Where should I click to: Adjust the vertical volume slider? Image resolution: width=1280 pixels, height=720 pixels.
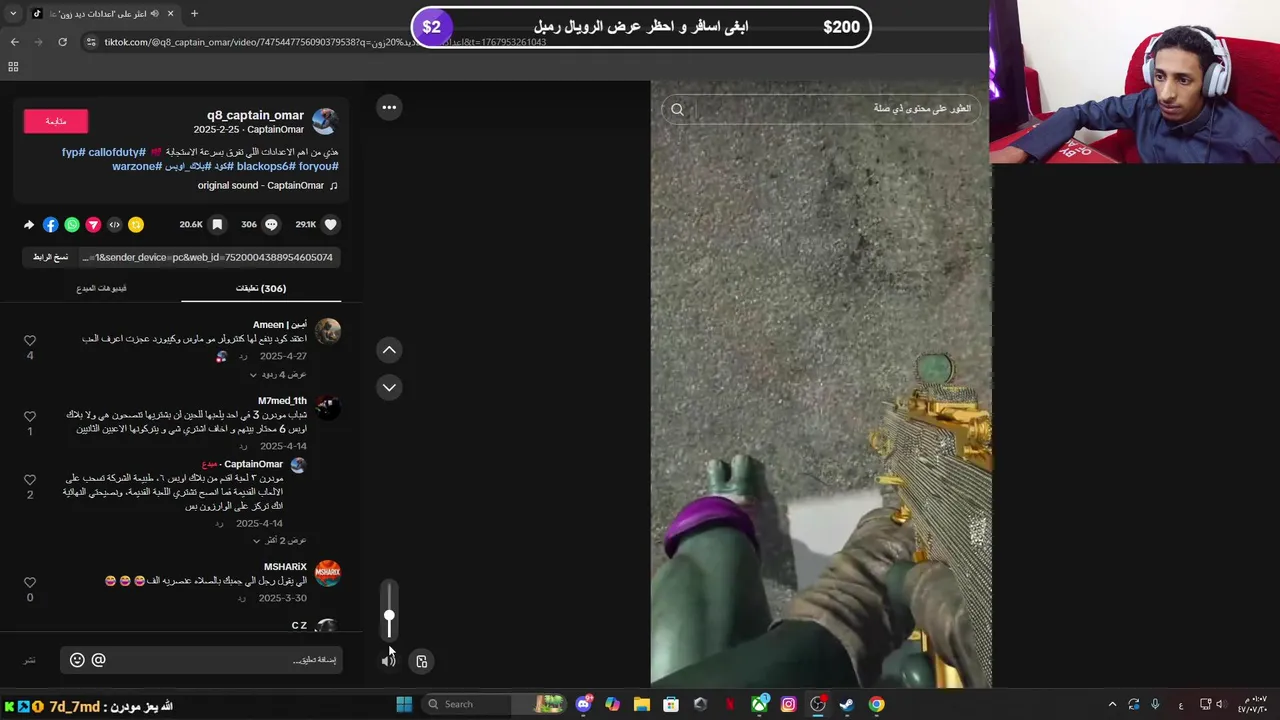(x=389, y=611)
